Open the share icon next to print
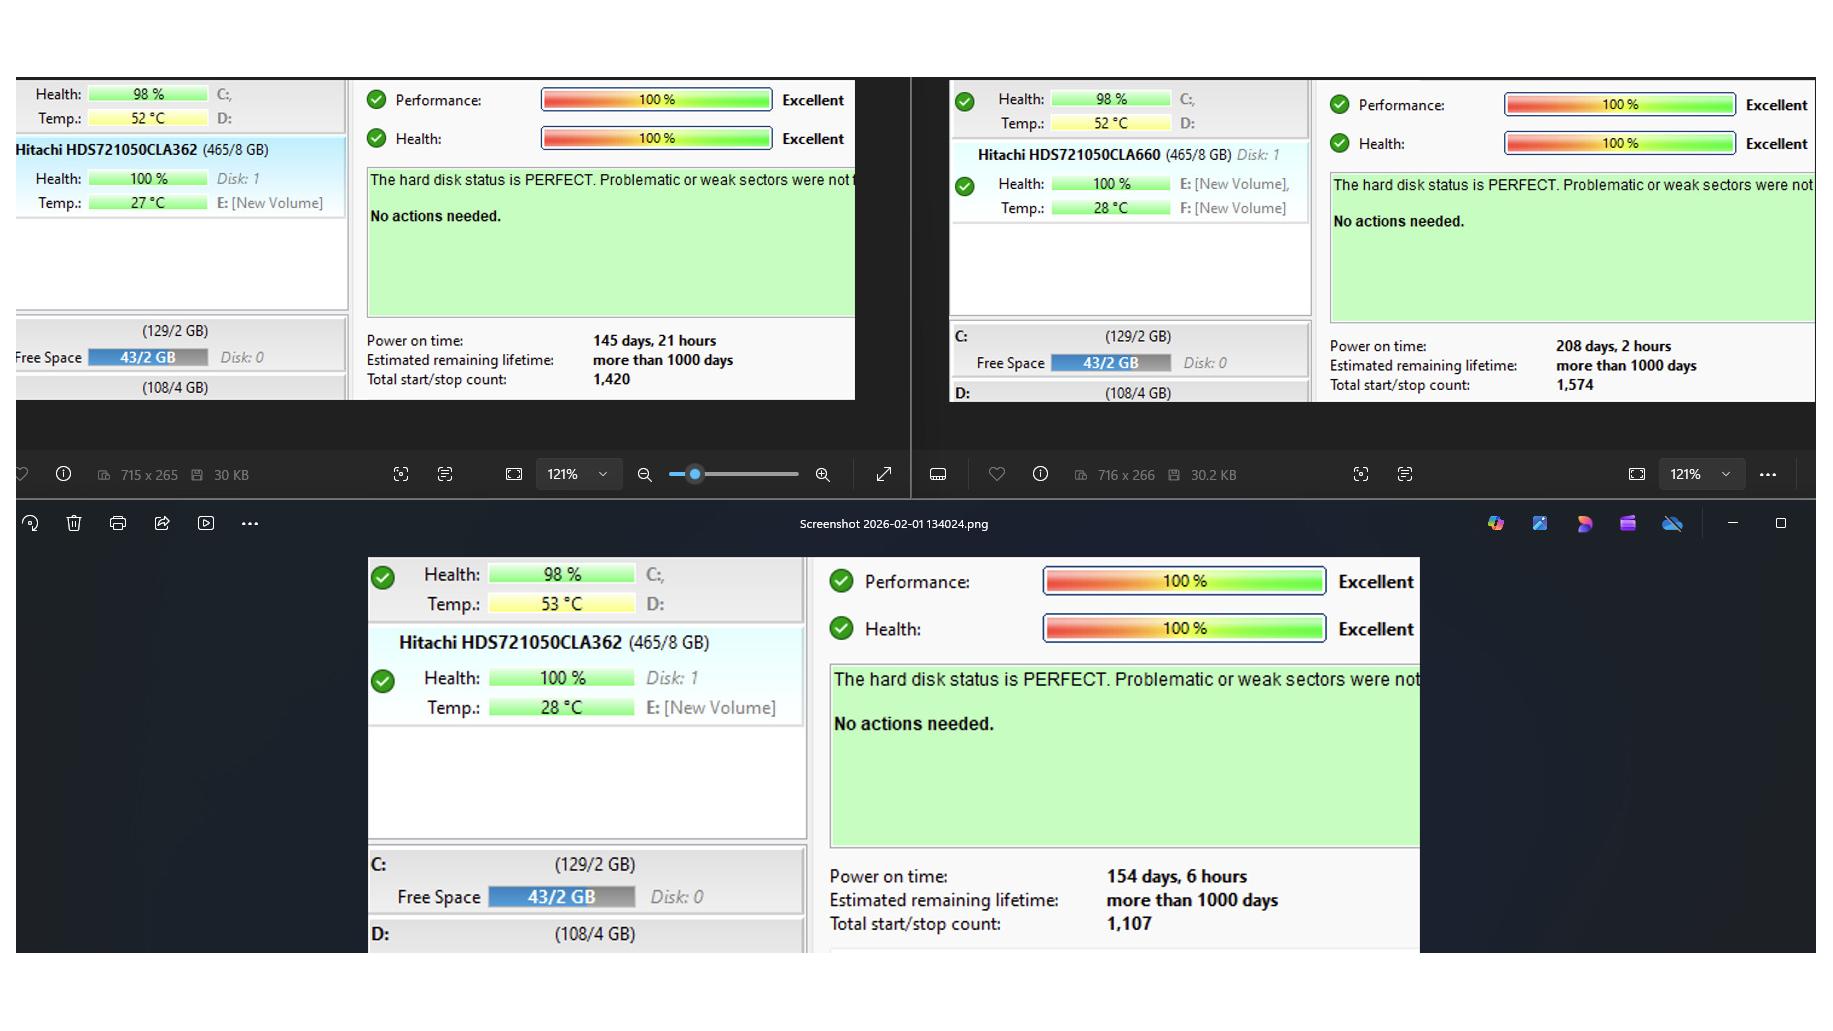 coord(162,523)
